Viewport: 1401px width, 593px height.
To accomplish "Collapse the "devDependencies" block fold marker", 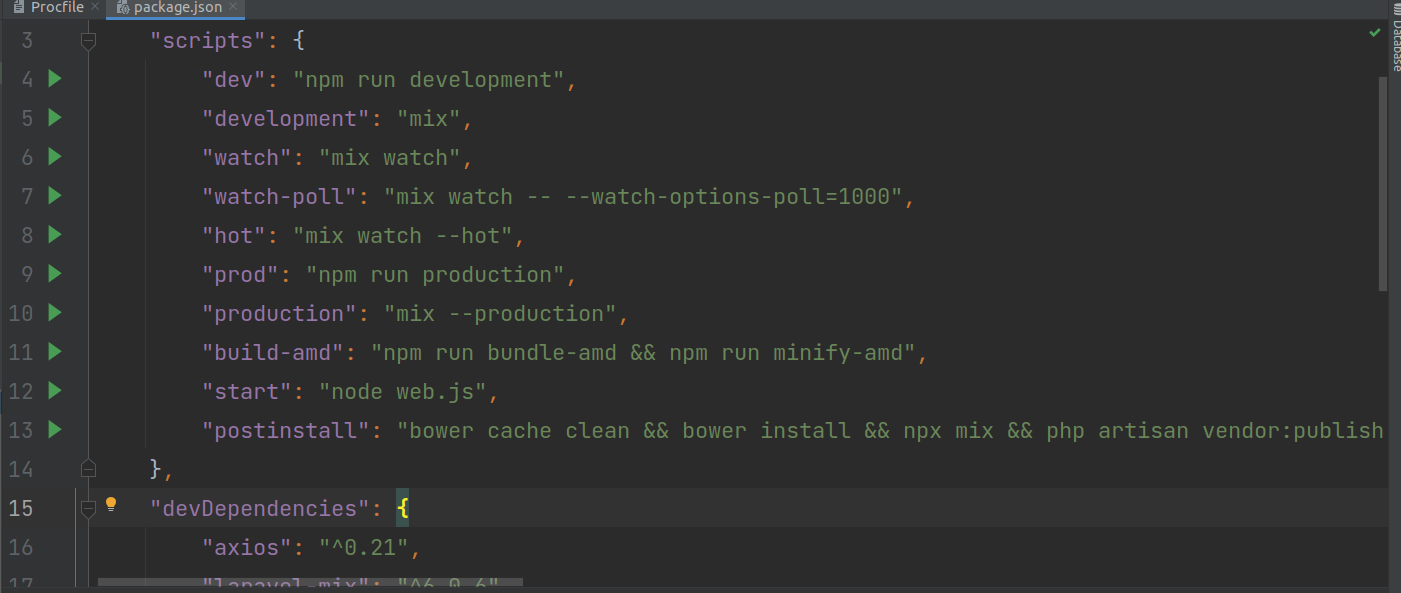I will point(88,508).
